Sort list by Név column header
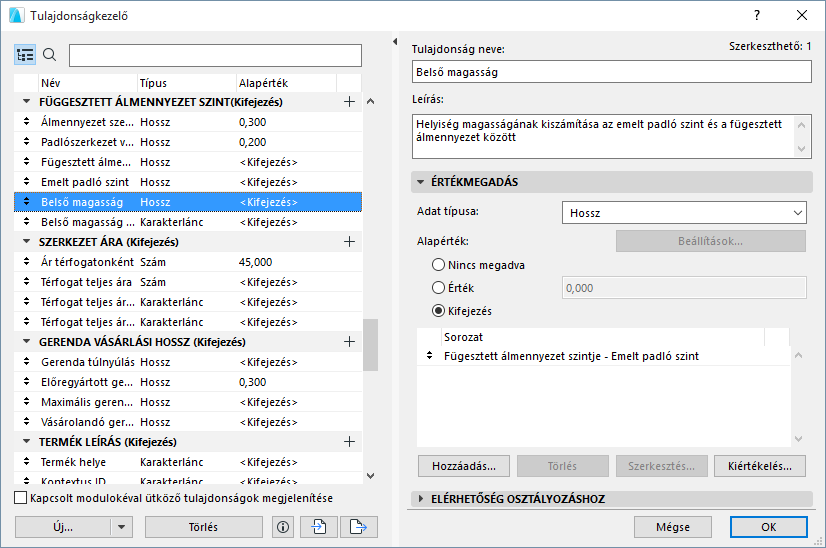 (88, 83)
